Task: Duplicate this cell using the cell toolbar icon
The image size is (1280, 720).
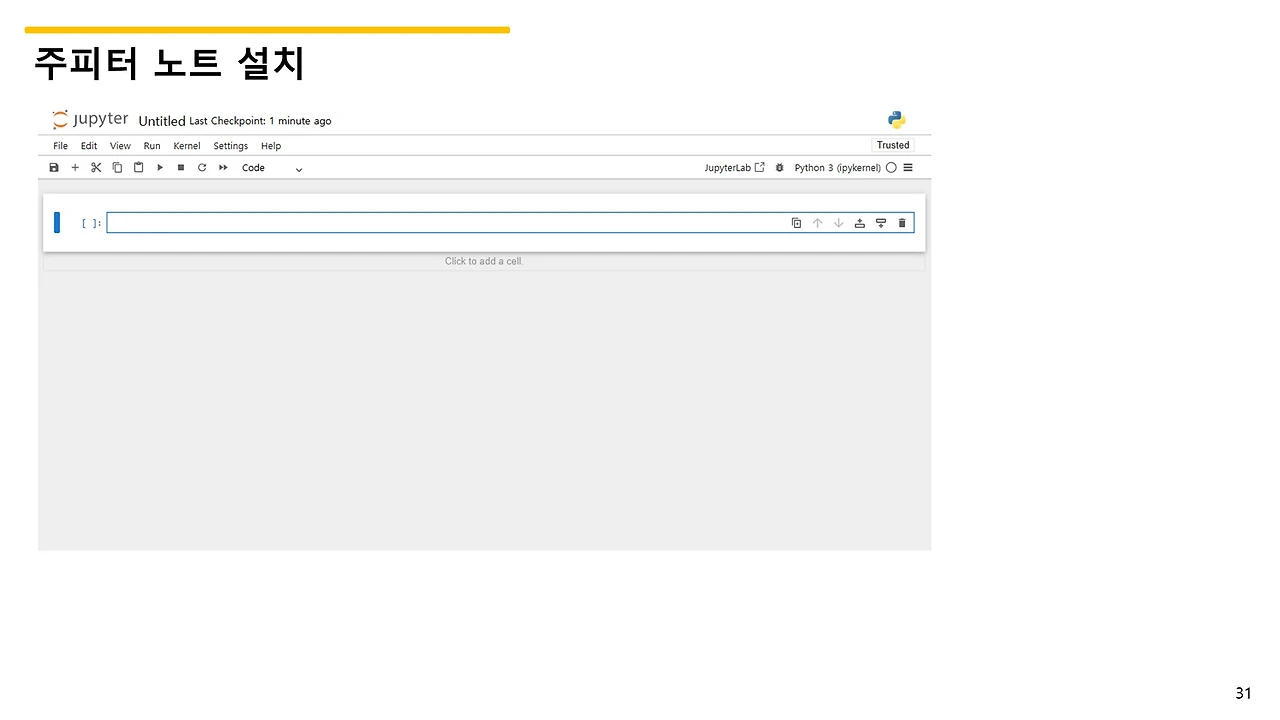Action: tap(796, 223)
